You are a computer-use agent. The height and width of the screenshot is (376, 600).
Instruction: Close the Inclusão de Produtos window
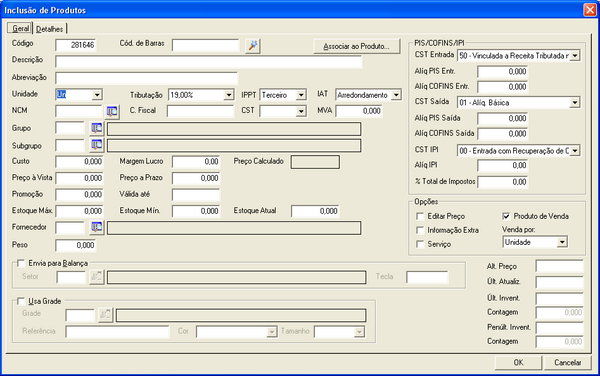click(x=590, y=10)
